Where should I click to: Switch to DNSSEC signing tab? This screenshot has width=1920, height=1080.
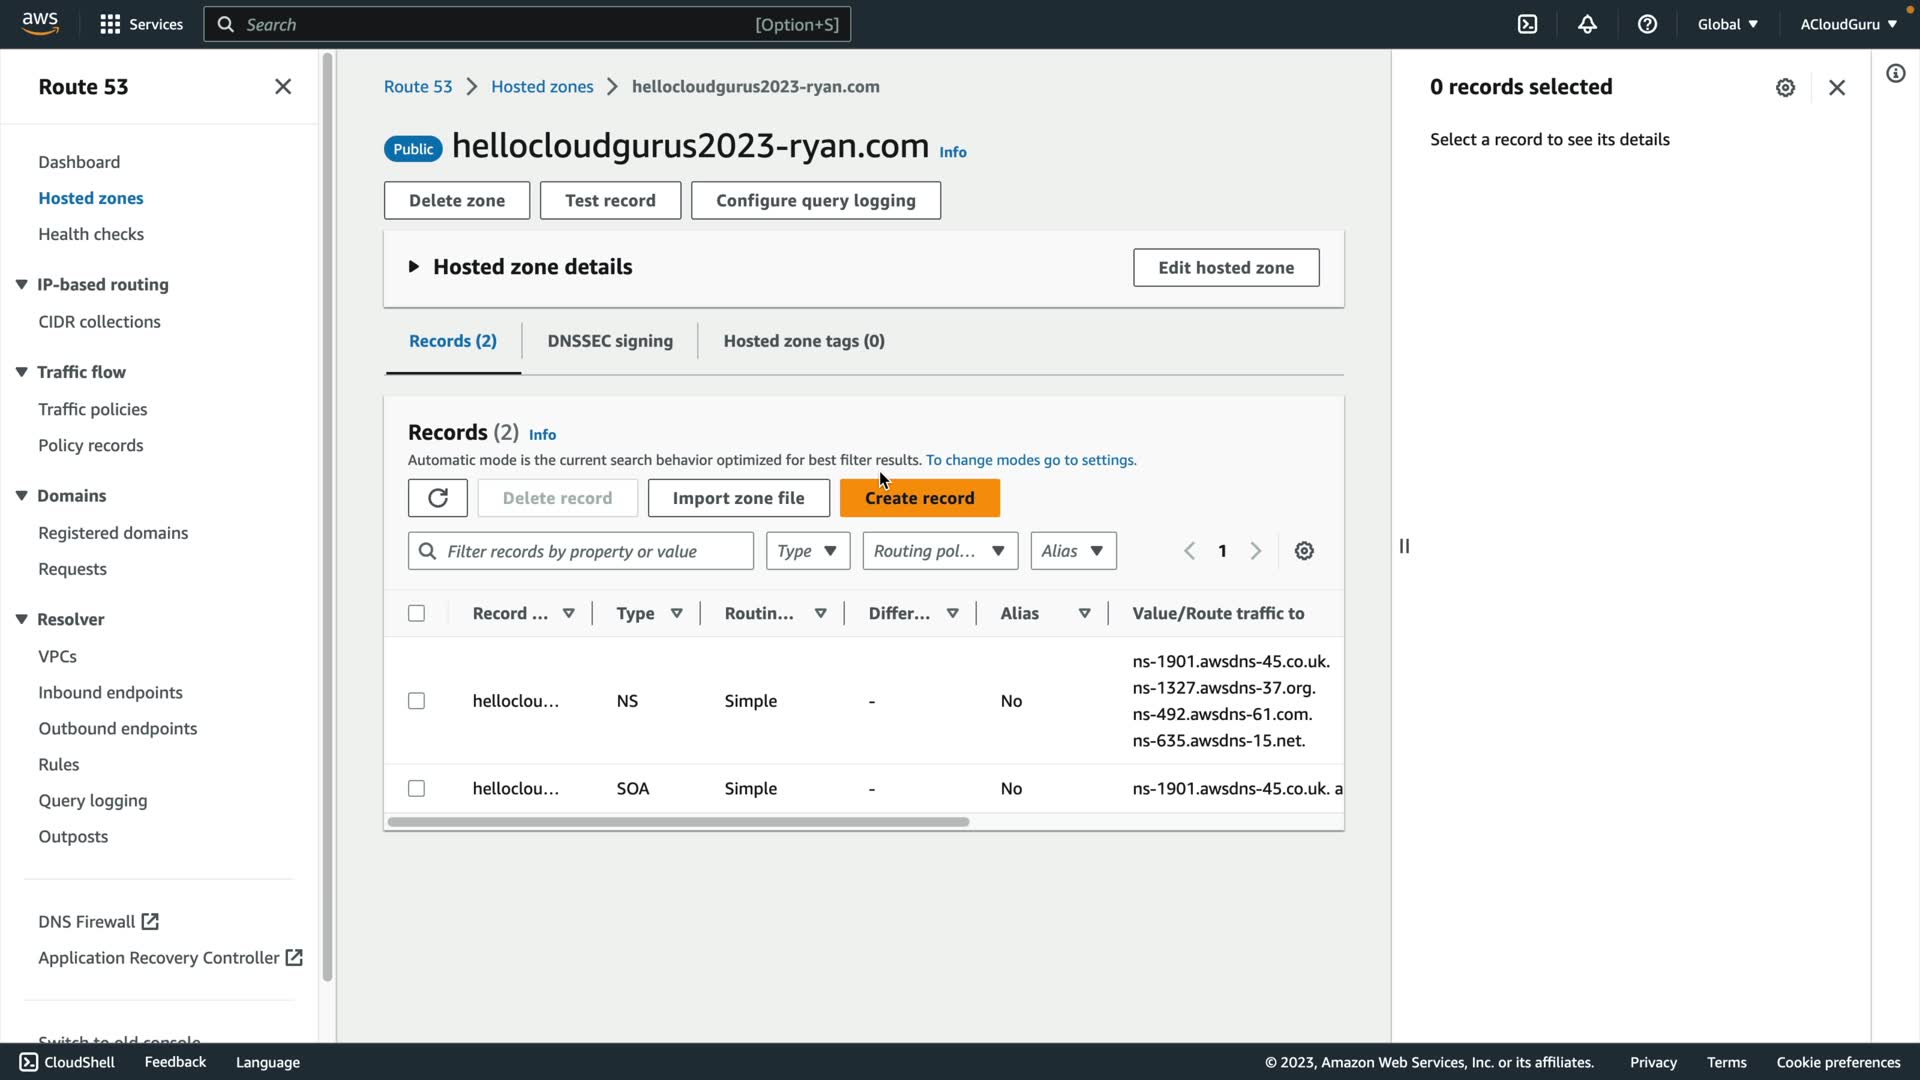[610, 341]
